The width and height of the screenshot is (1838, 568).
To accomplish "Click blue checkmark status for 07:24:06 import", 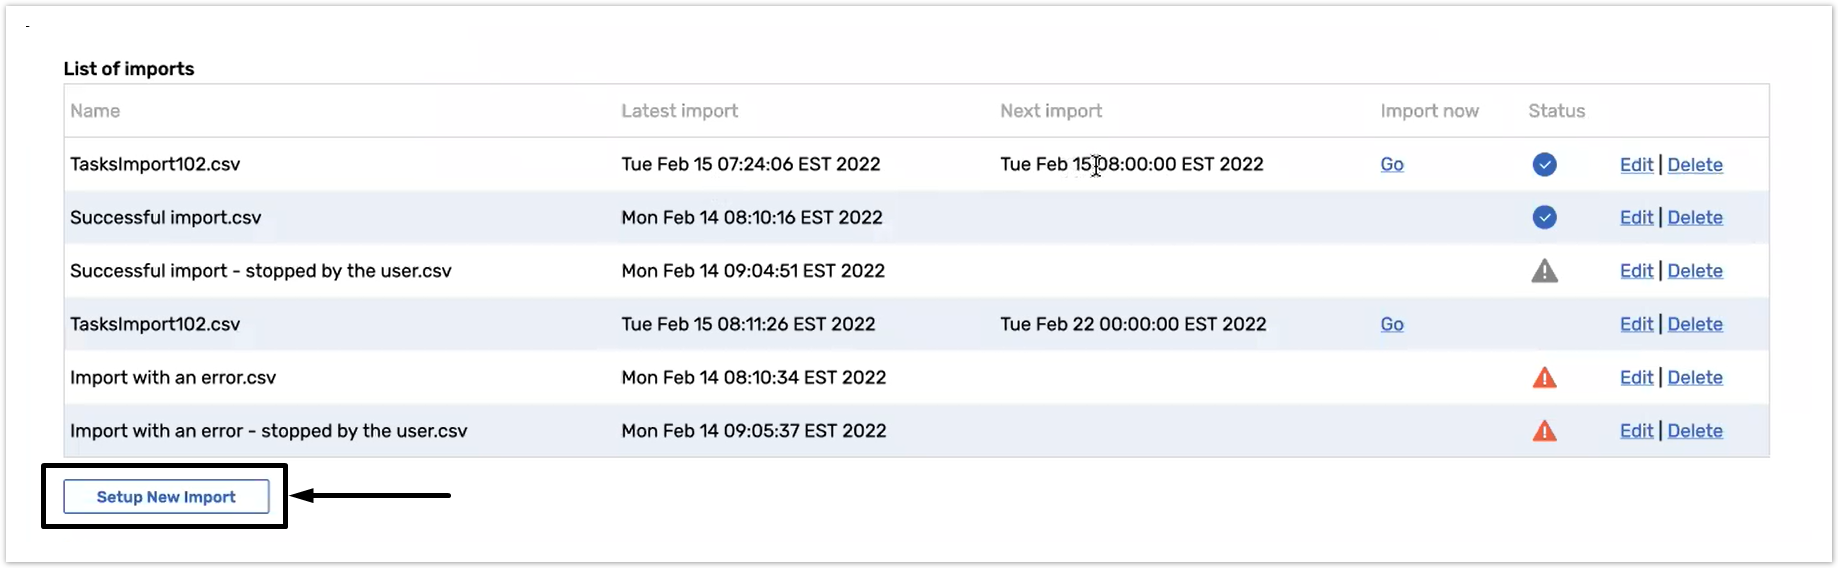I will tap(1544, 164).
